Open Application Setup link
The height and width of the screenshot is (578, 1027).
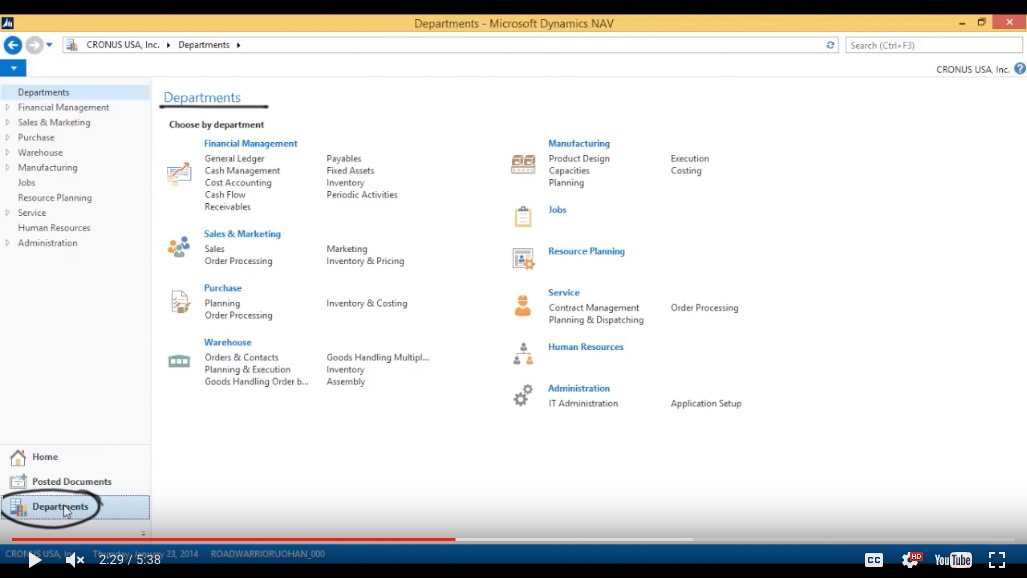(706, 403)
